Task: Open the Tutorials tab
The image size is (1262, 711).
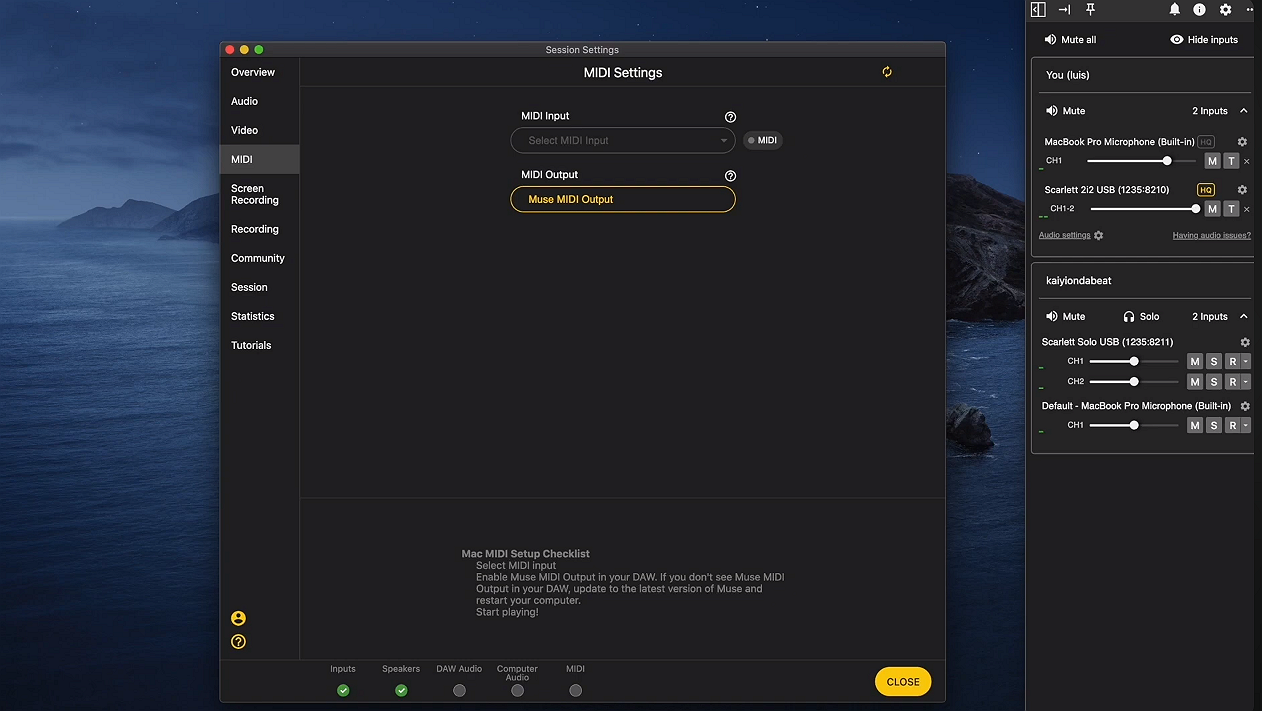Action: [x=251, y=345]
